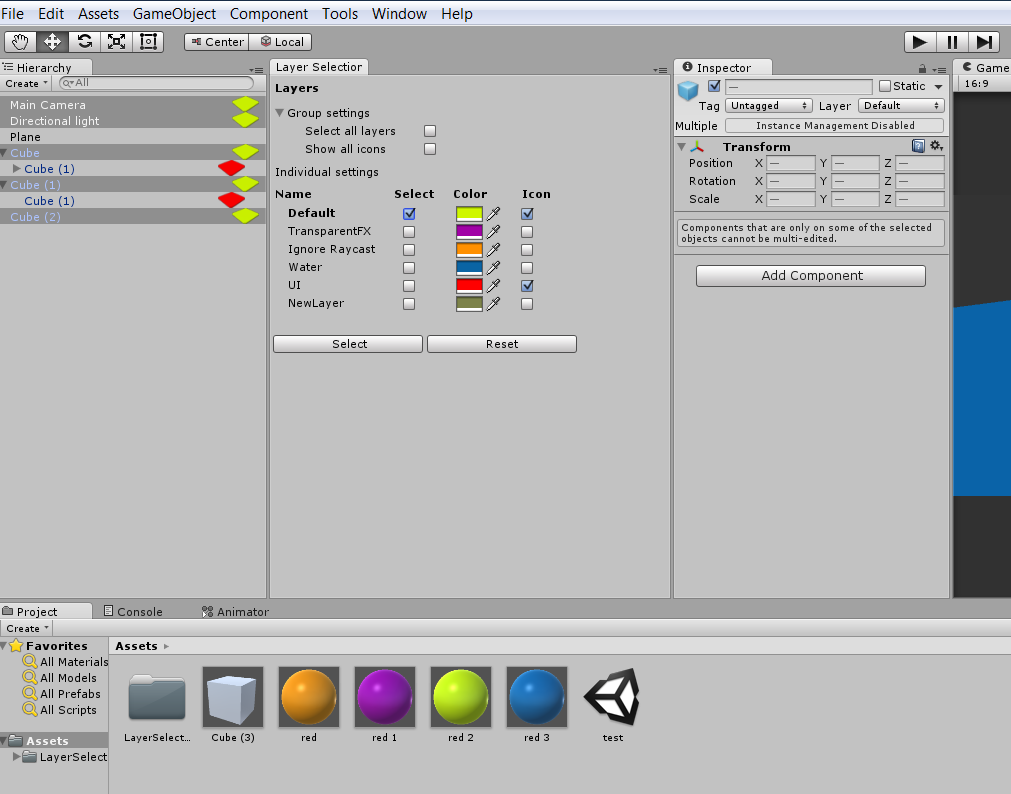Select the blue 'red 3' material

click(537, 697)
